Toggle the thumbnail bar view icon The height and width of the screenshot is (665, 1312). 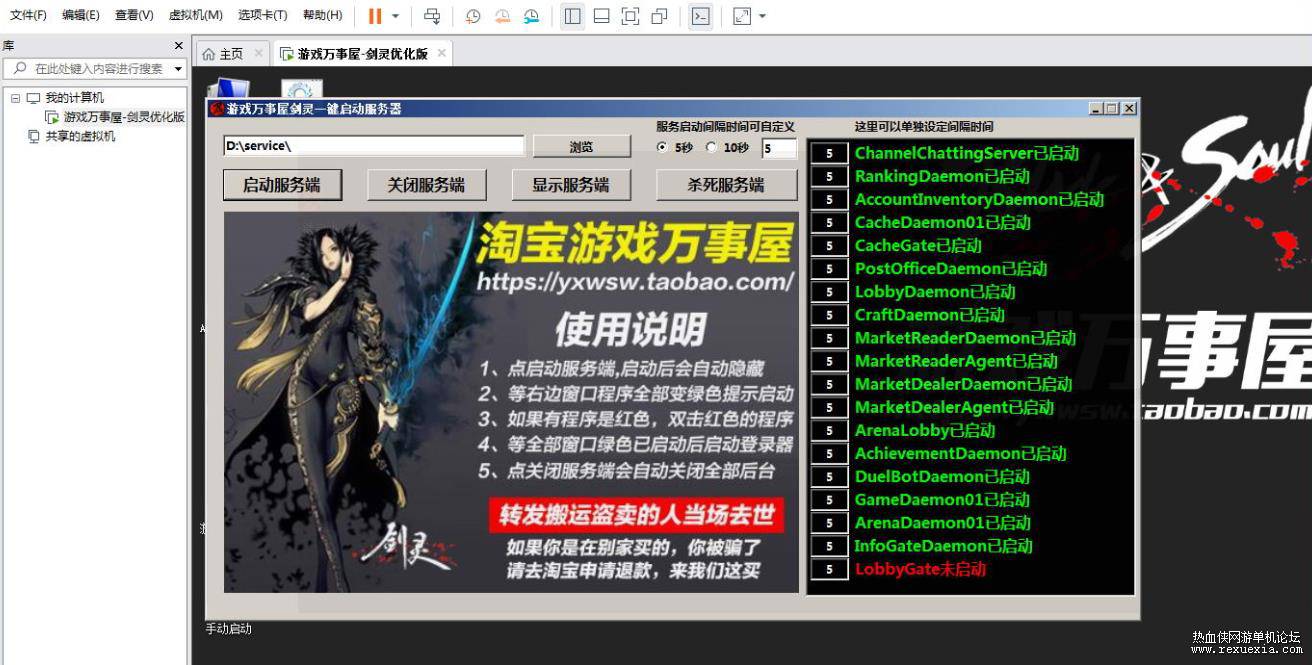coord(601,16)
